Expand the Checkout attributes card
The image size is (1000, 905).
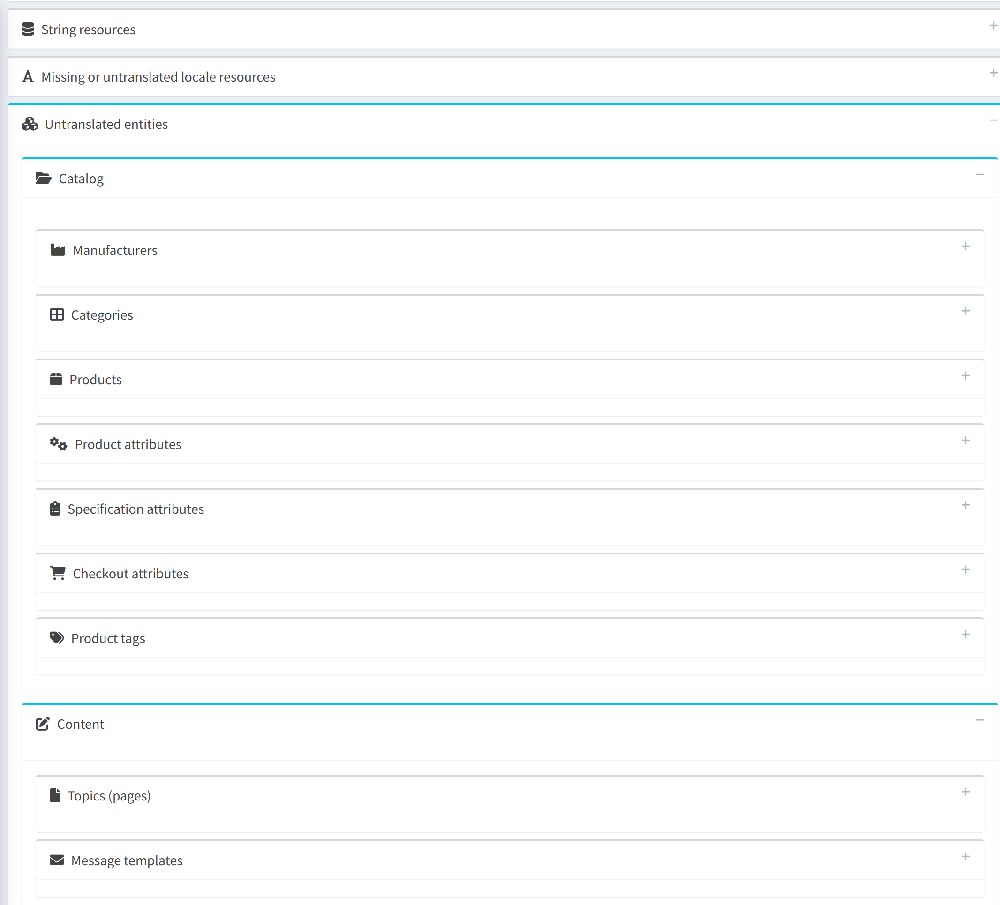click(966, 570)
